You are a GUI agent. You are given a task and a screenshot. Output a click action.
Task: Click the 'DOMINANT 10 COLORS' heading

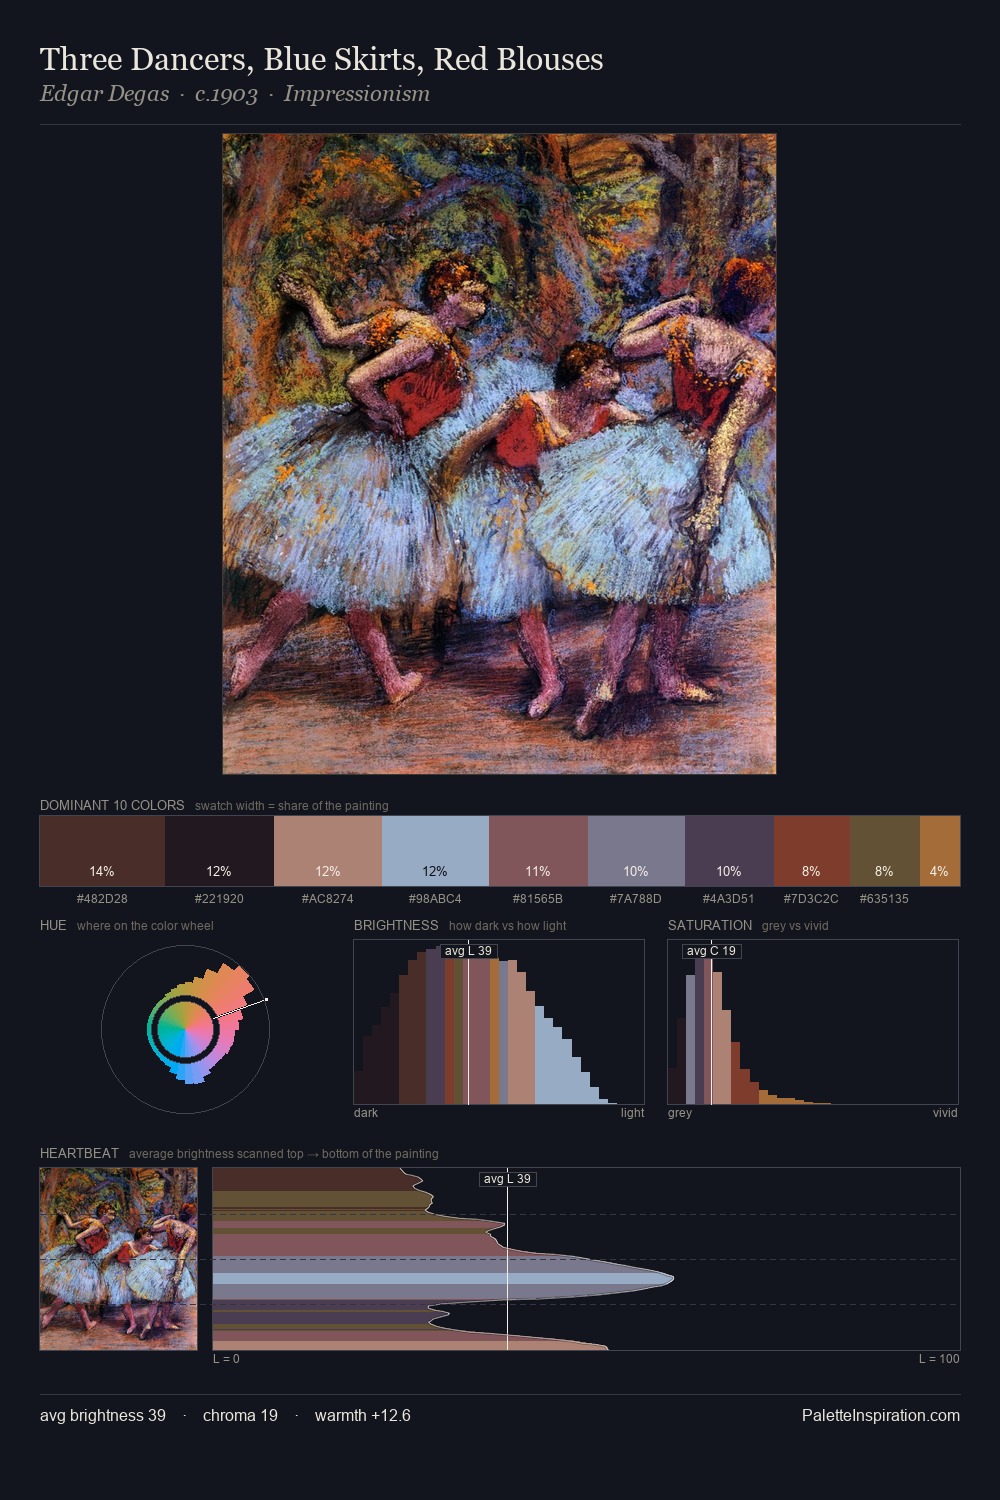(x=112, y=805)
